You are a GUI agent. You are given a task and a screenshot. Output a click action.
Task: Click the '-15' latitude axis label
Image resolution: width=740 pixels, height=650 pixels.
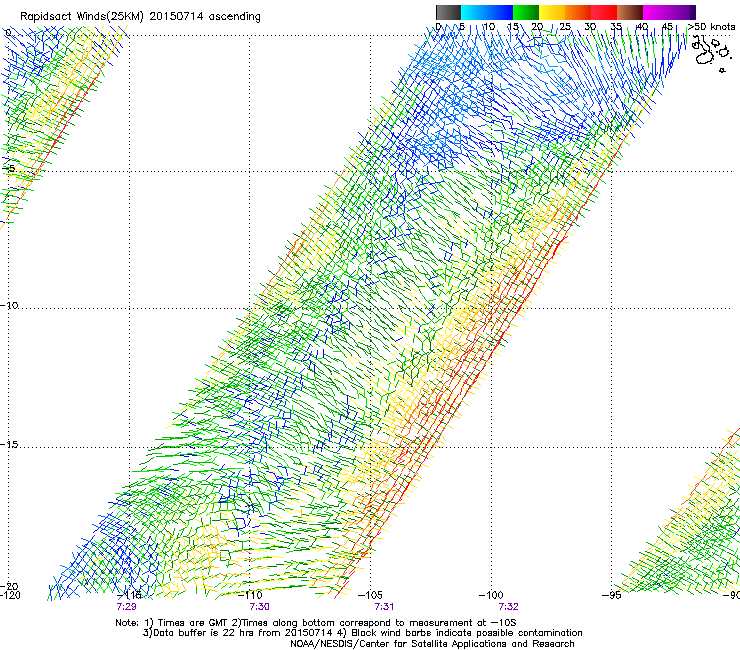pos(9,444)
